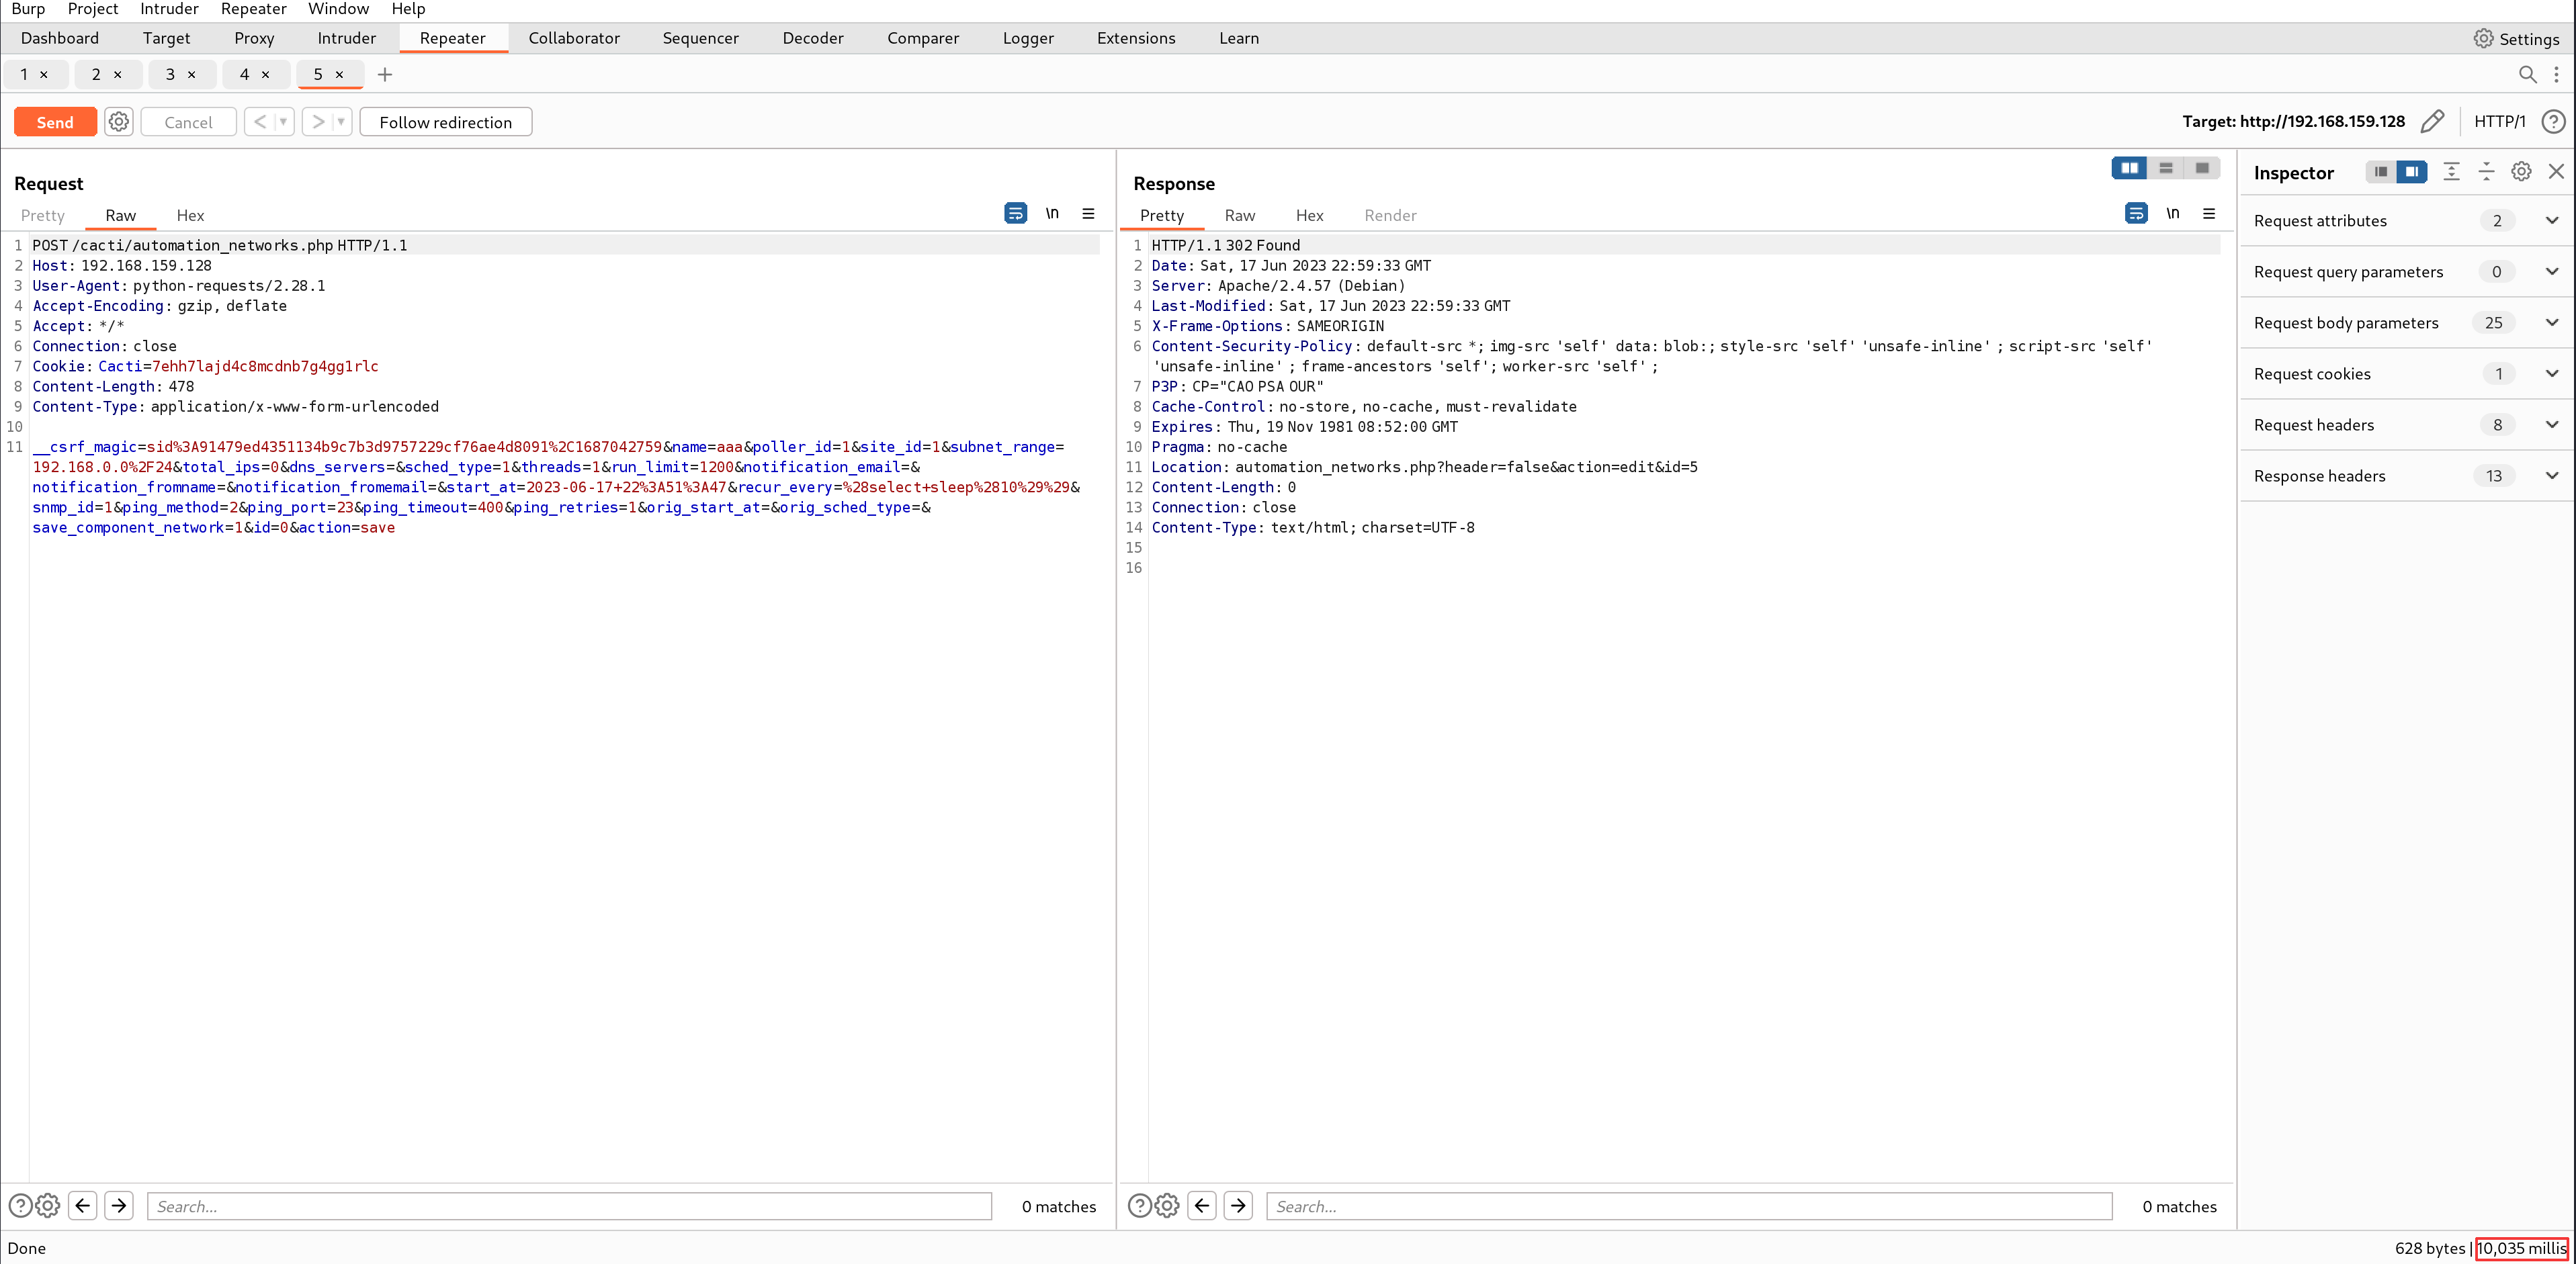Open request send options gear icon
The height and width of the screenshot is (1264, 2576).
(119, 122)
